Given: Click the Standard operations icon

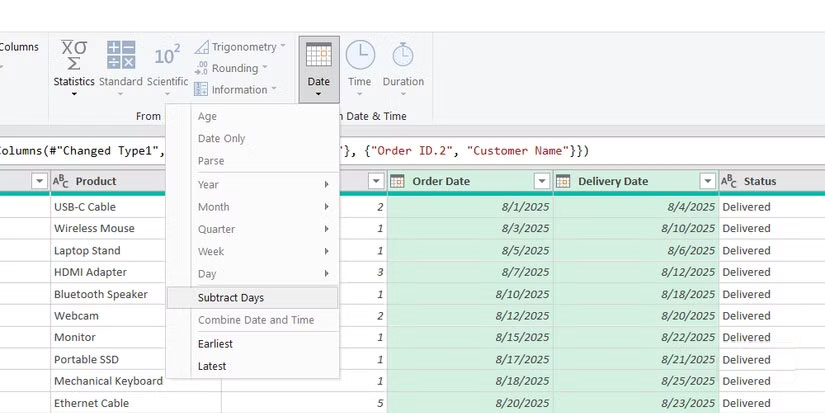Looking at the screenshot, I should (x=121, y=56).
